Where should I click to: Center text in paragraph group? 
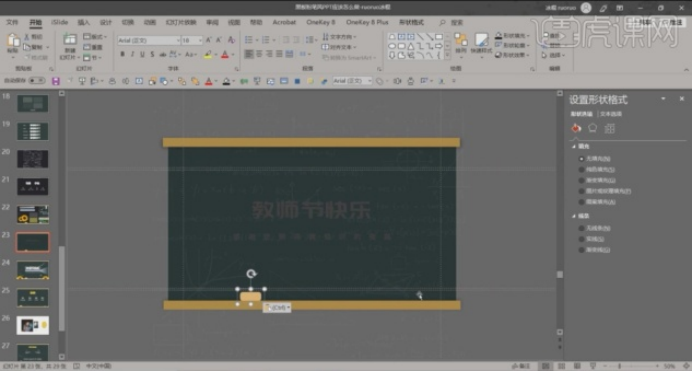[x=259, y=54]
